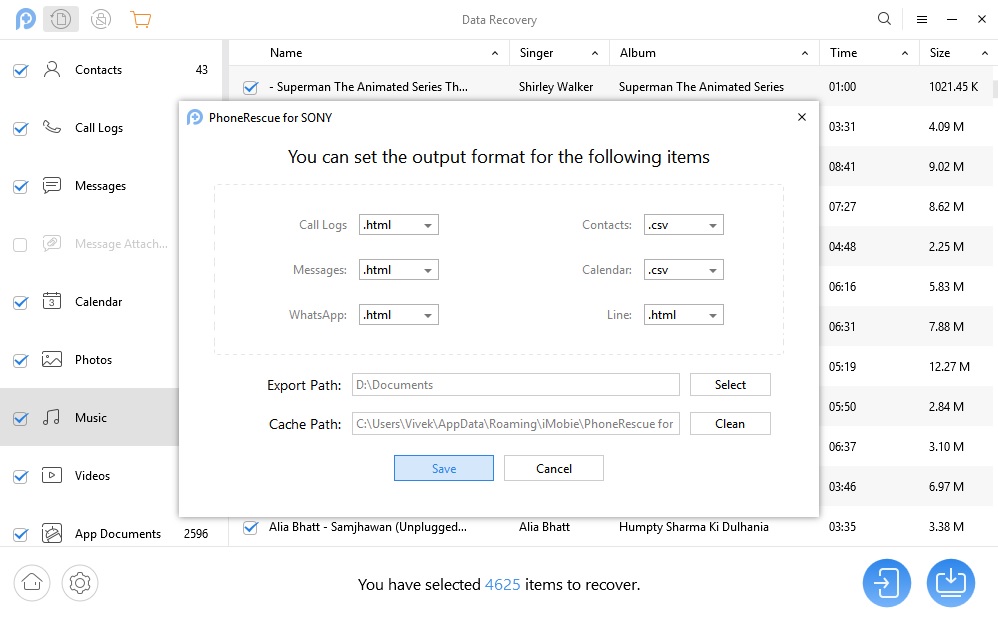Select the Contacts category label
The height and width of the screenshot is (618, 998).
(x=98, y=70)
